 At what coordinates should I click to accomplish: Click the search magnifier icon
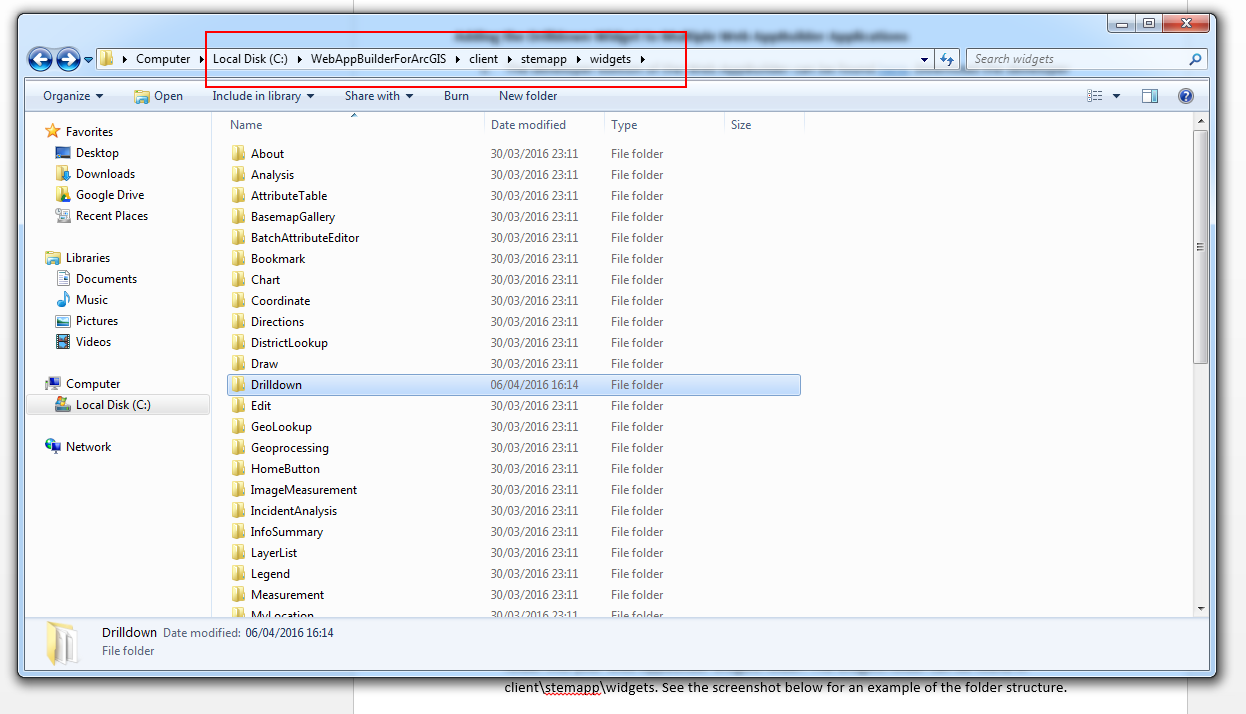coord(1195,59)
